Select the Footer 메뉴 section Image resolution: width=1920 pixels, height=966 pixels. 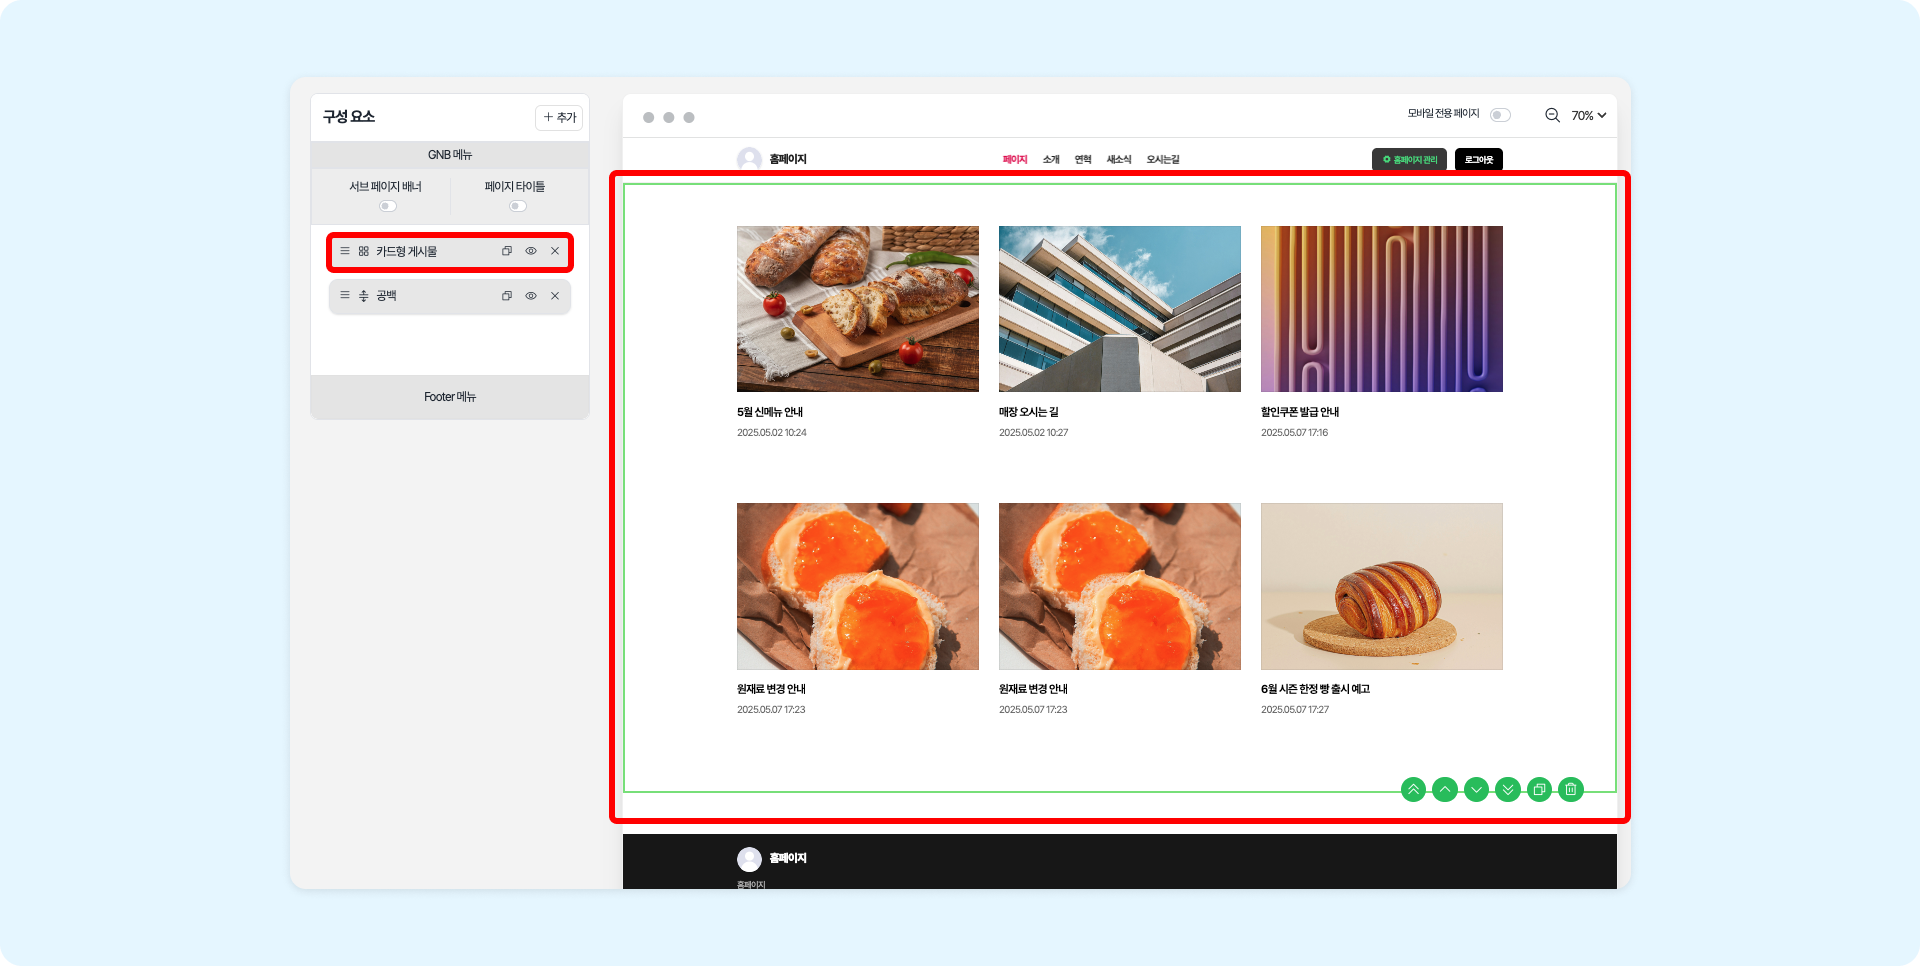(450, 397)
